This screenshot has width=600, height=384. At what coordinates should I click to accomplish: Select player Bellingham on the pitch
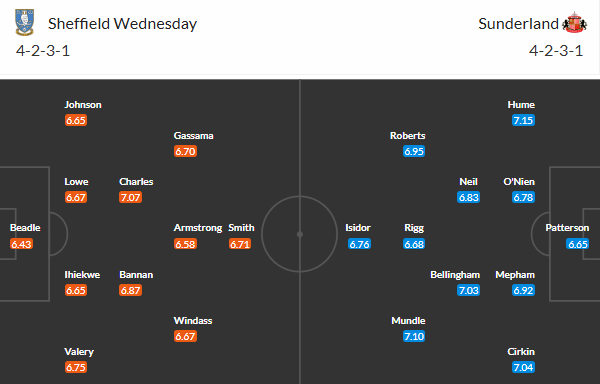(x=455, y=275)
